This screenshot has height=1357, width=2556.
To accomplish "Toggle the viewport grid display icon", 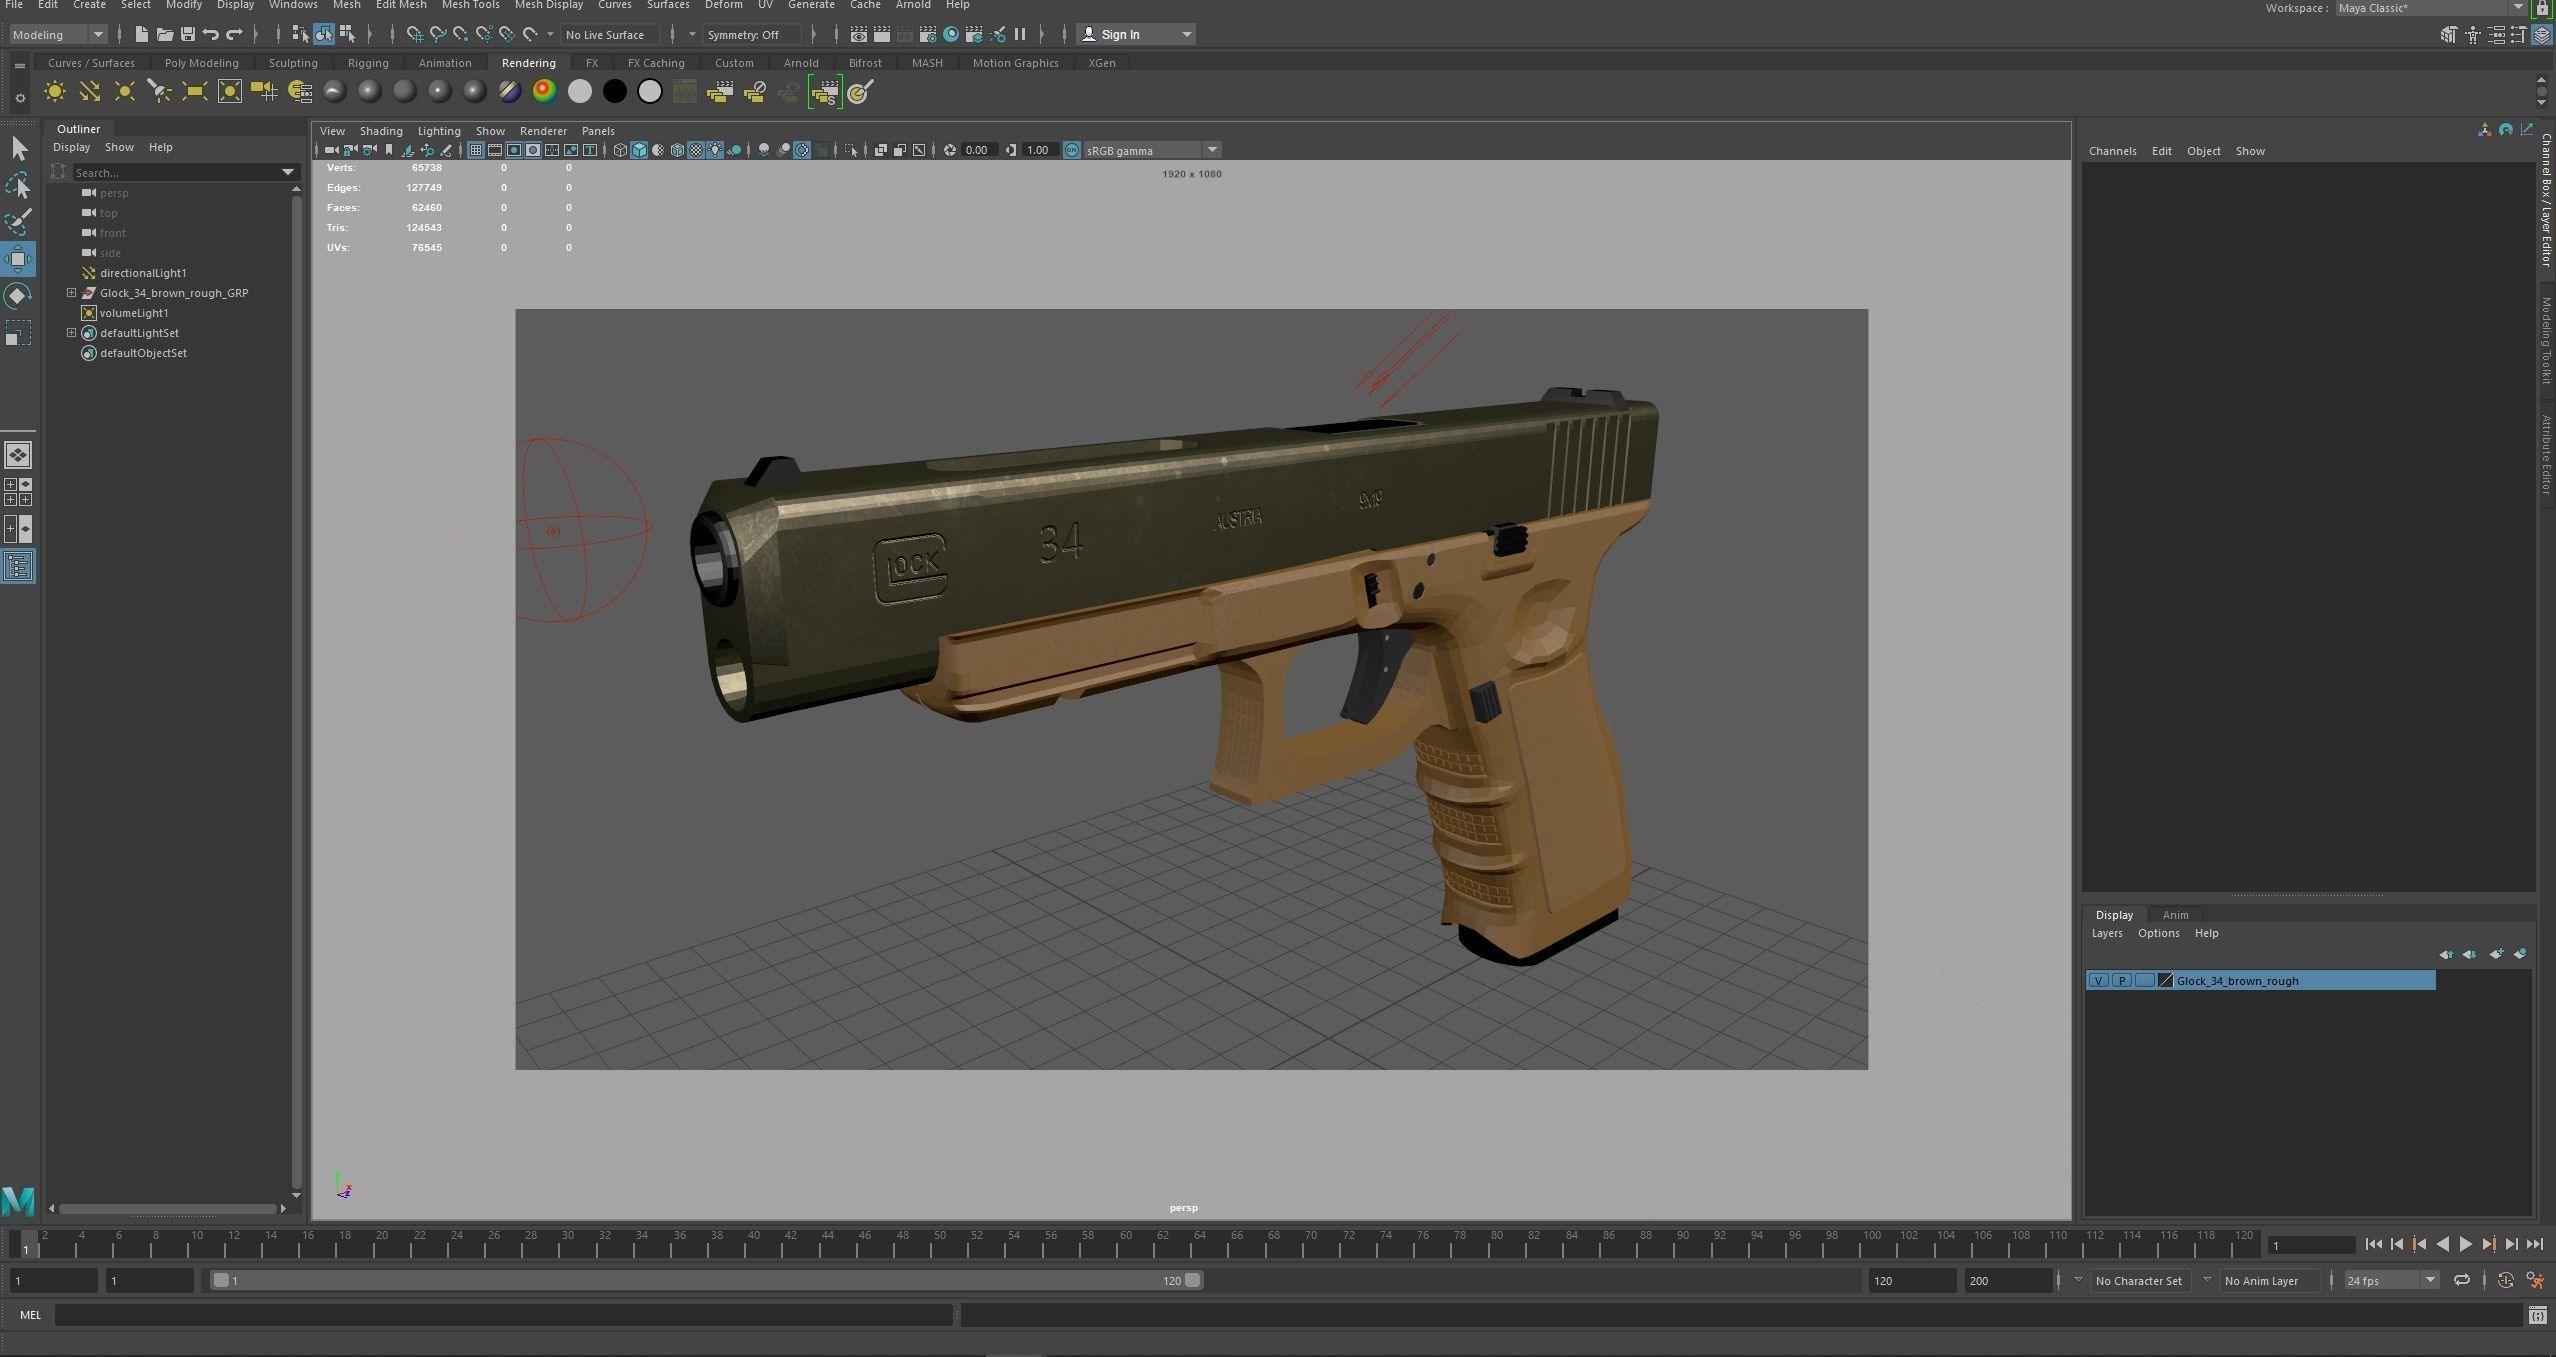I will 476,151.
